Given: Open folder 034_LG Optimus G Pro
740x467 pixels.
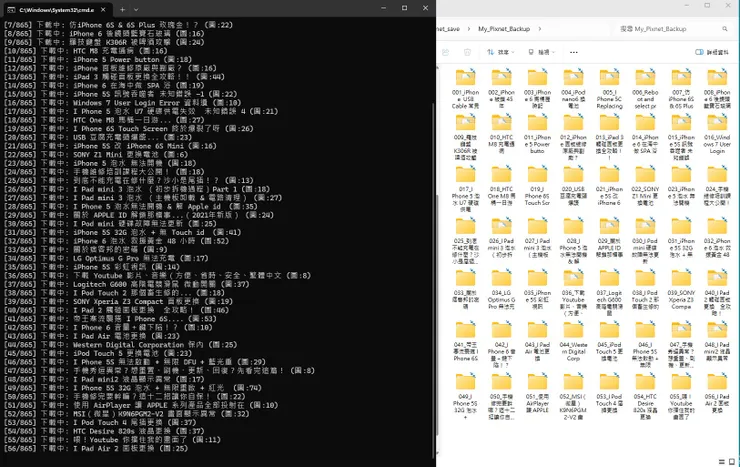Looking at the screenshot, I should tap(501, 289).
